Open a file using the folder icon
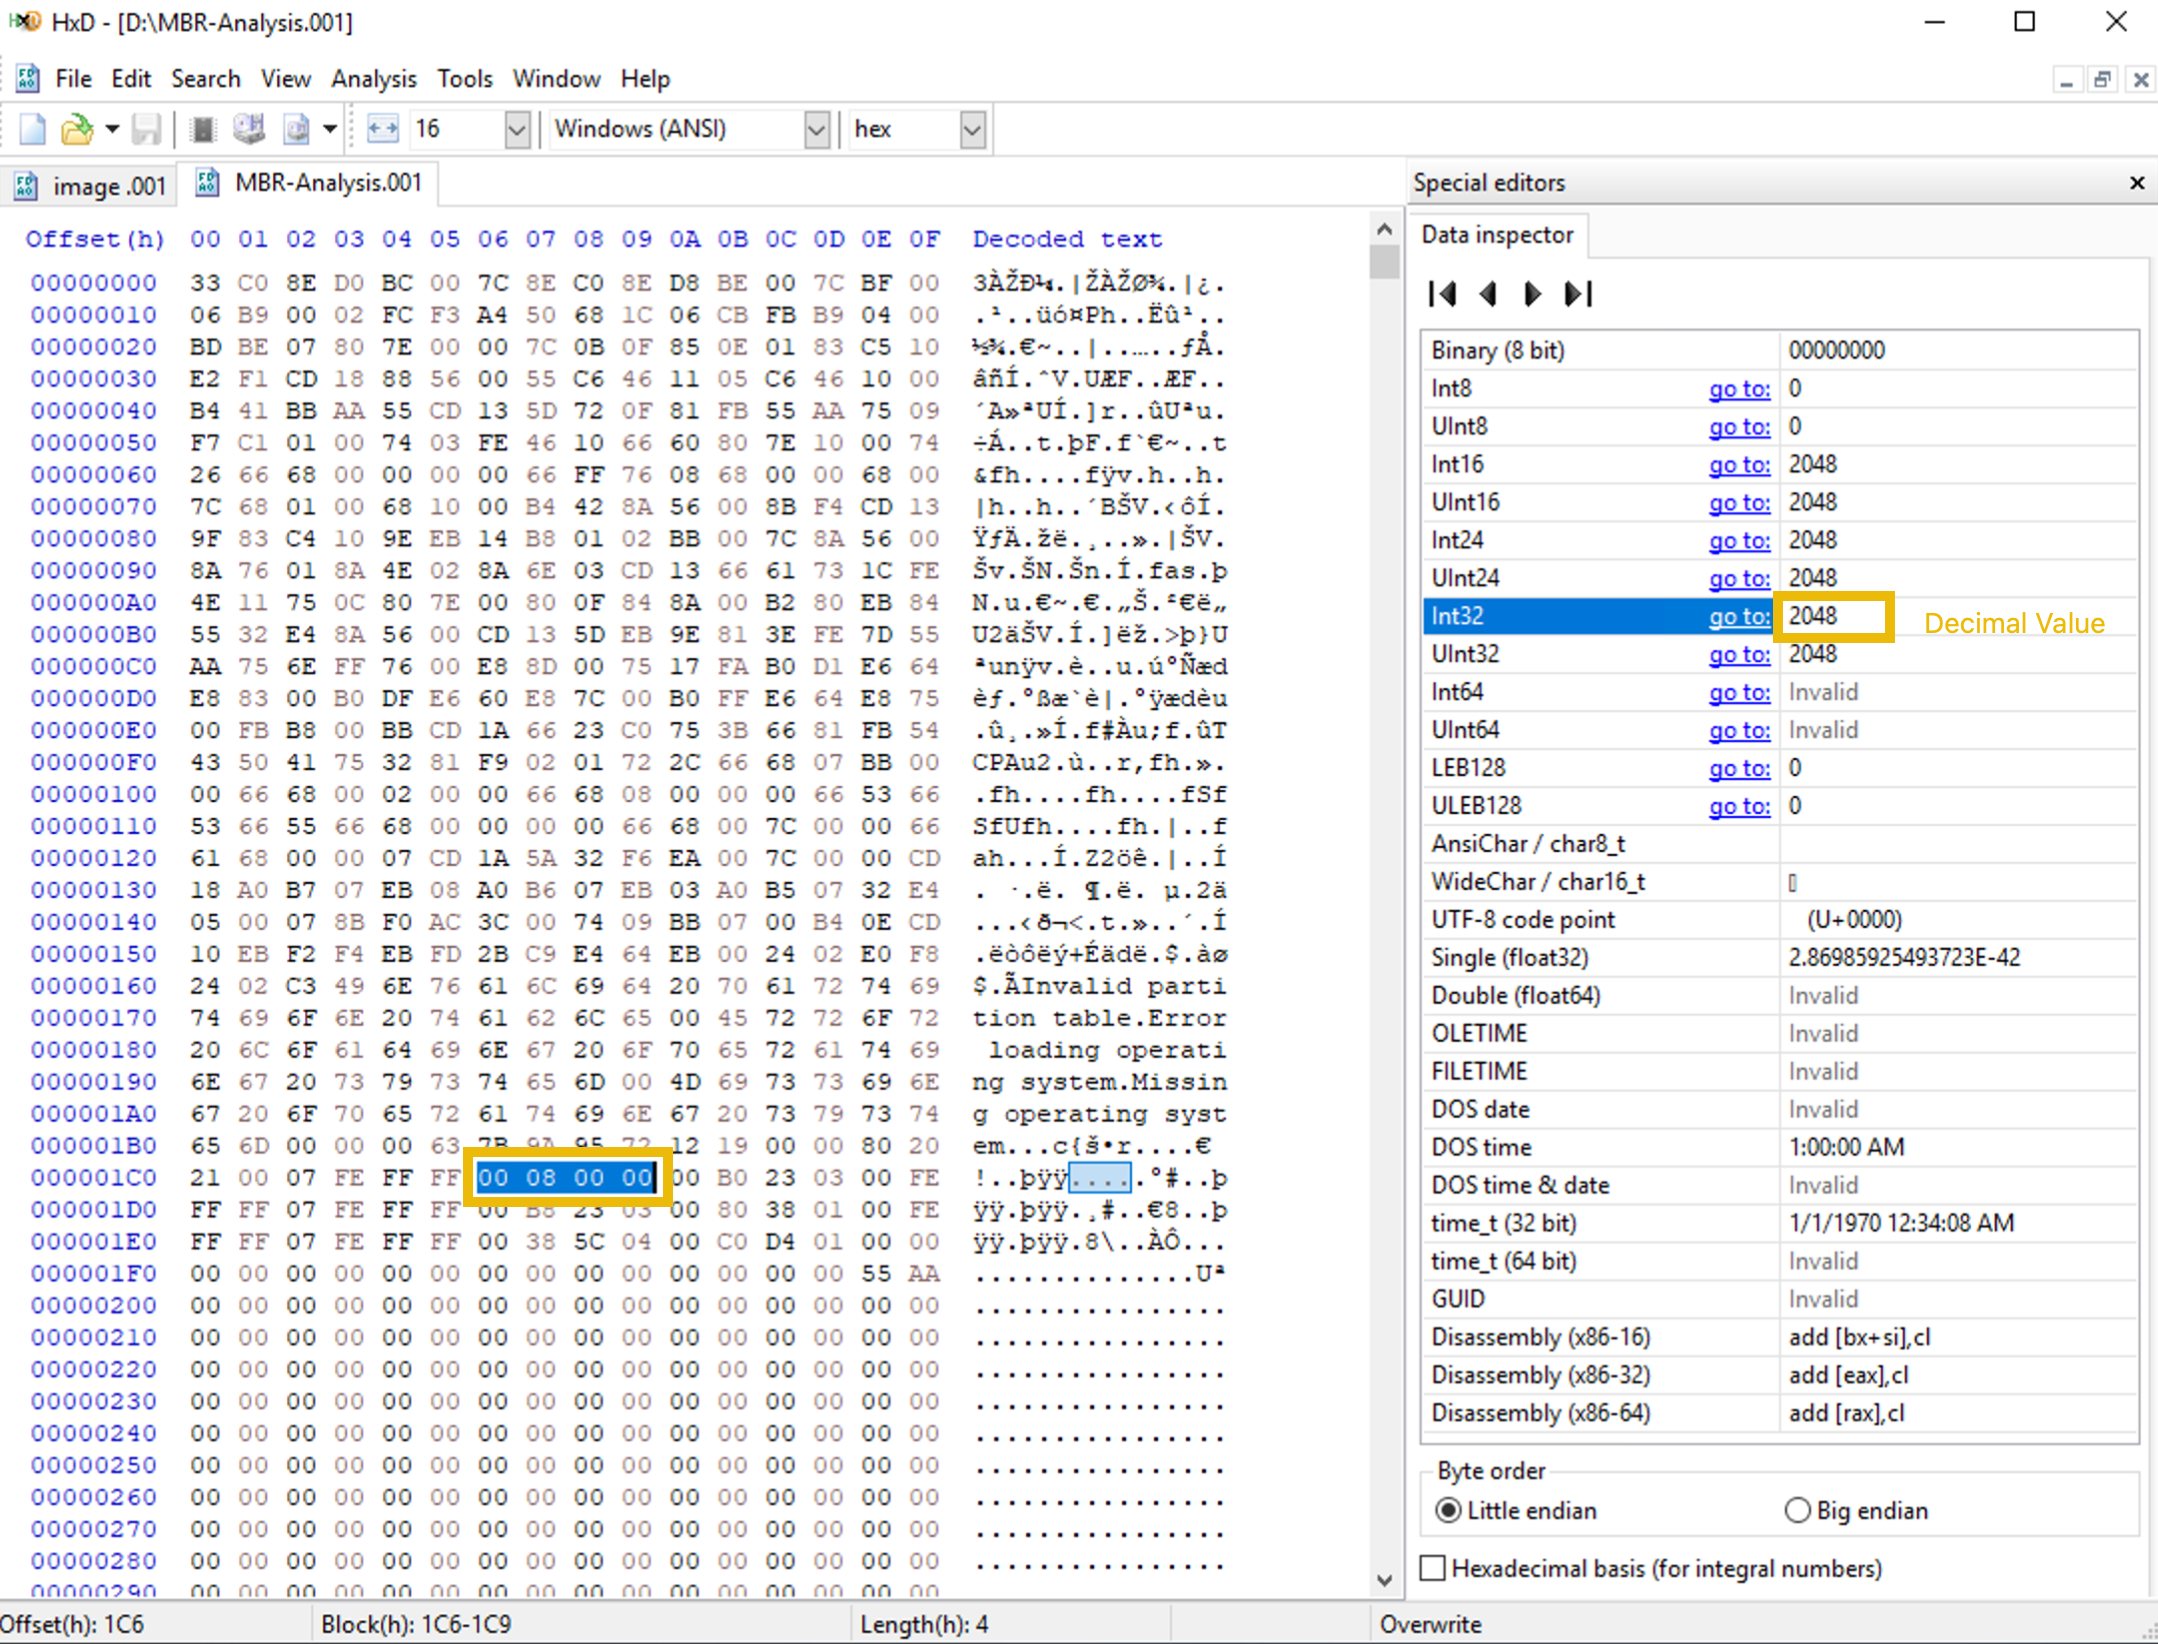Image resolution: width=2158 pixels, height=1644 pixels. 77,129
